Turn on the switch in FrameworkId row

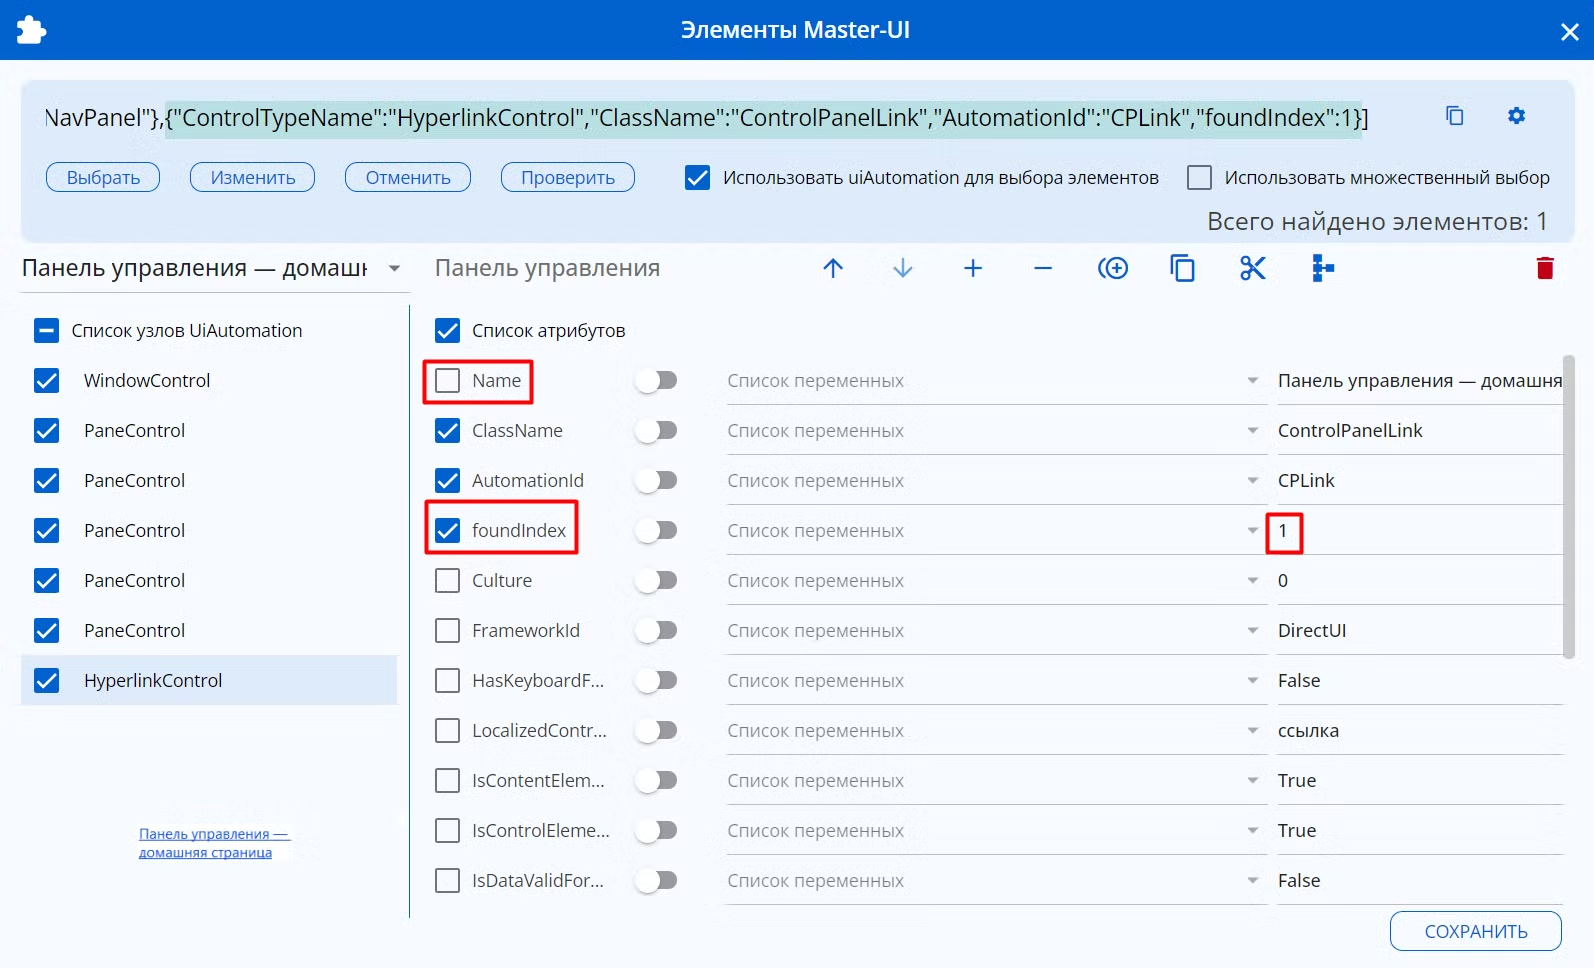coord(657,631)
